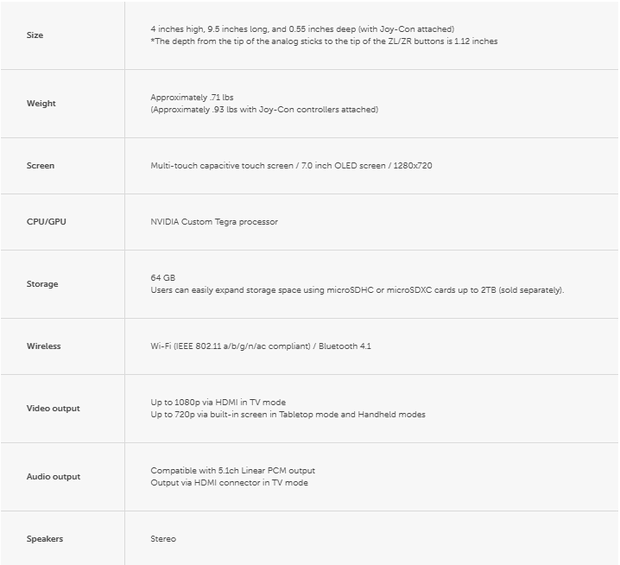Select the Wireless row label
Screen dimensions: 620x565
pyautogui.click(x=43, y=346)
